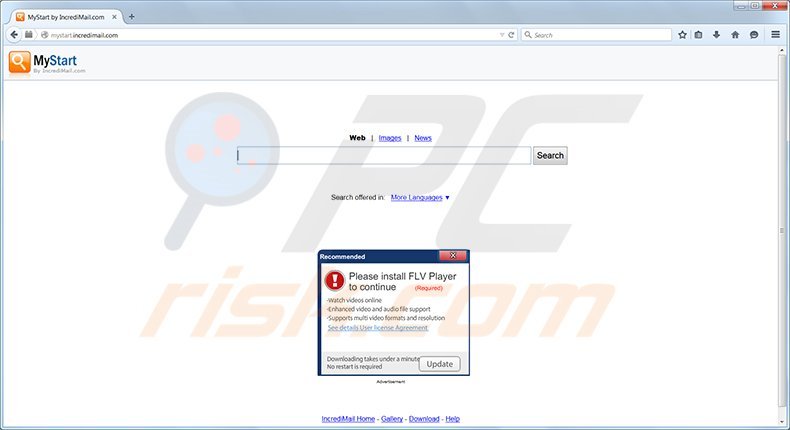Open the chat bubble Hello icon

click(x=754, y=35)
